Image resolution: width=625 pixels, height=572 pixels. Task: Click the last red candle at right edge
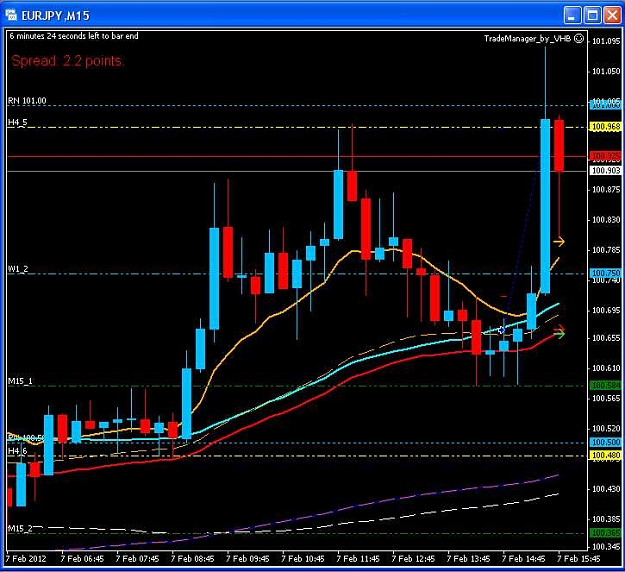click(x=559, y=145)
